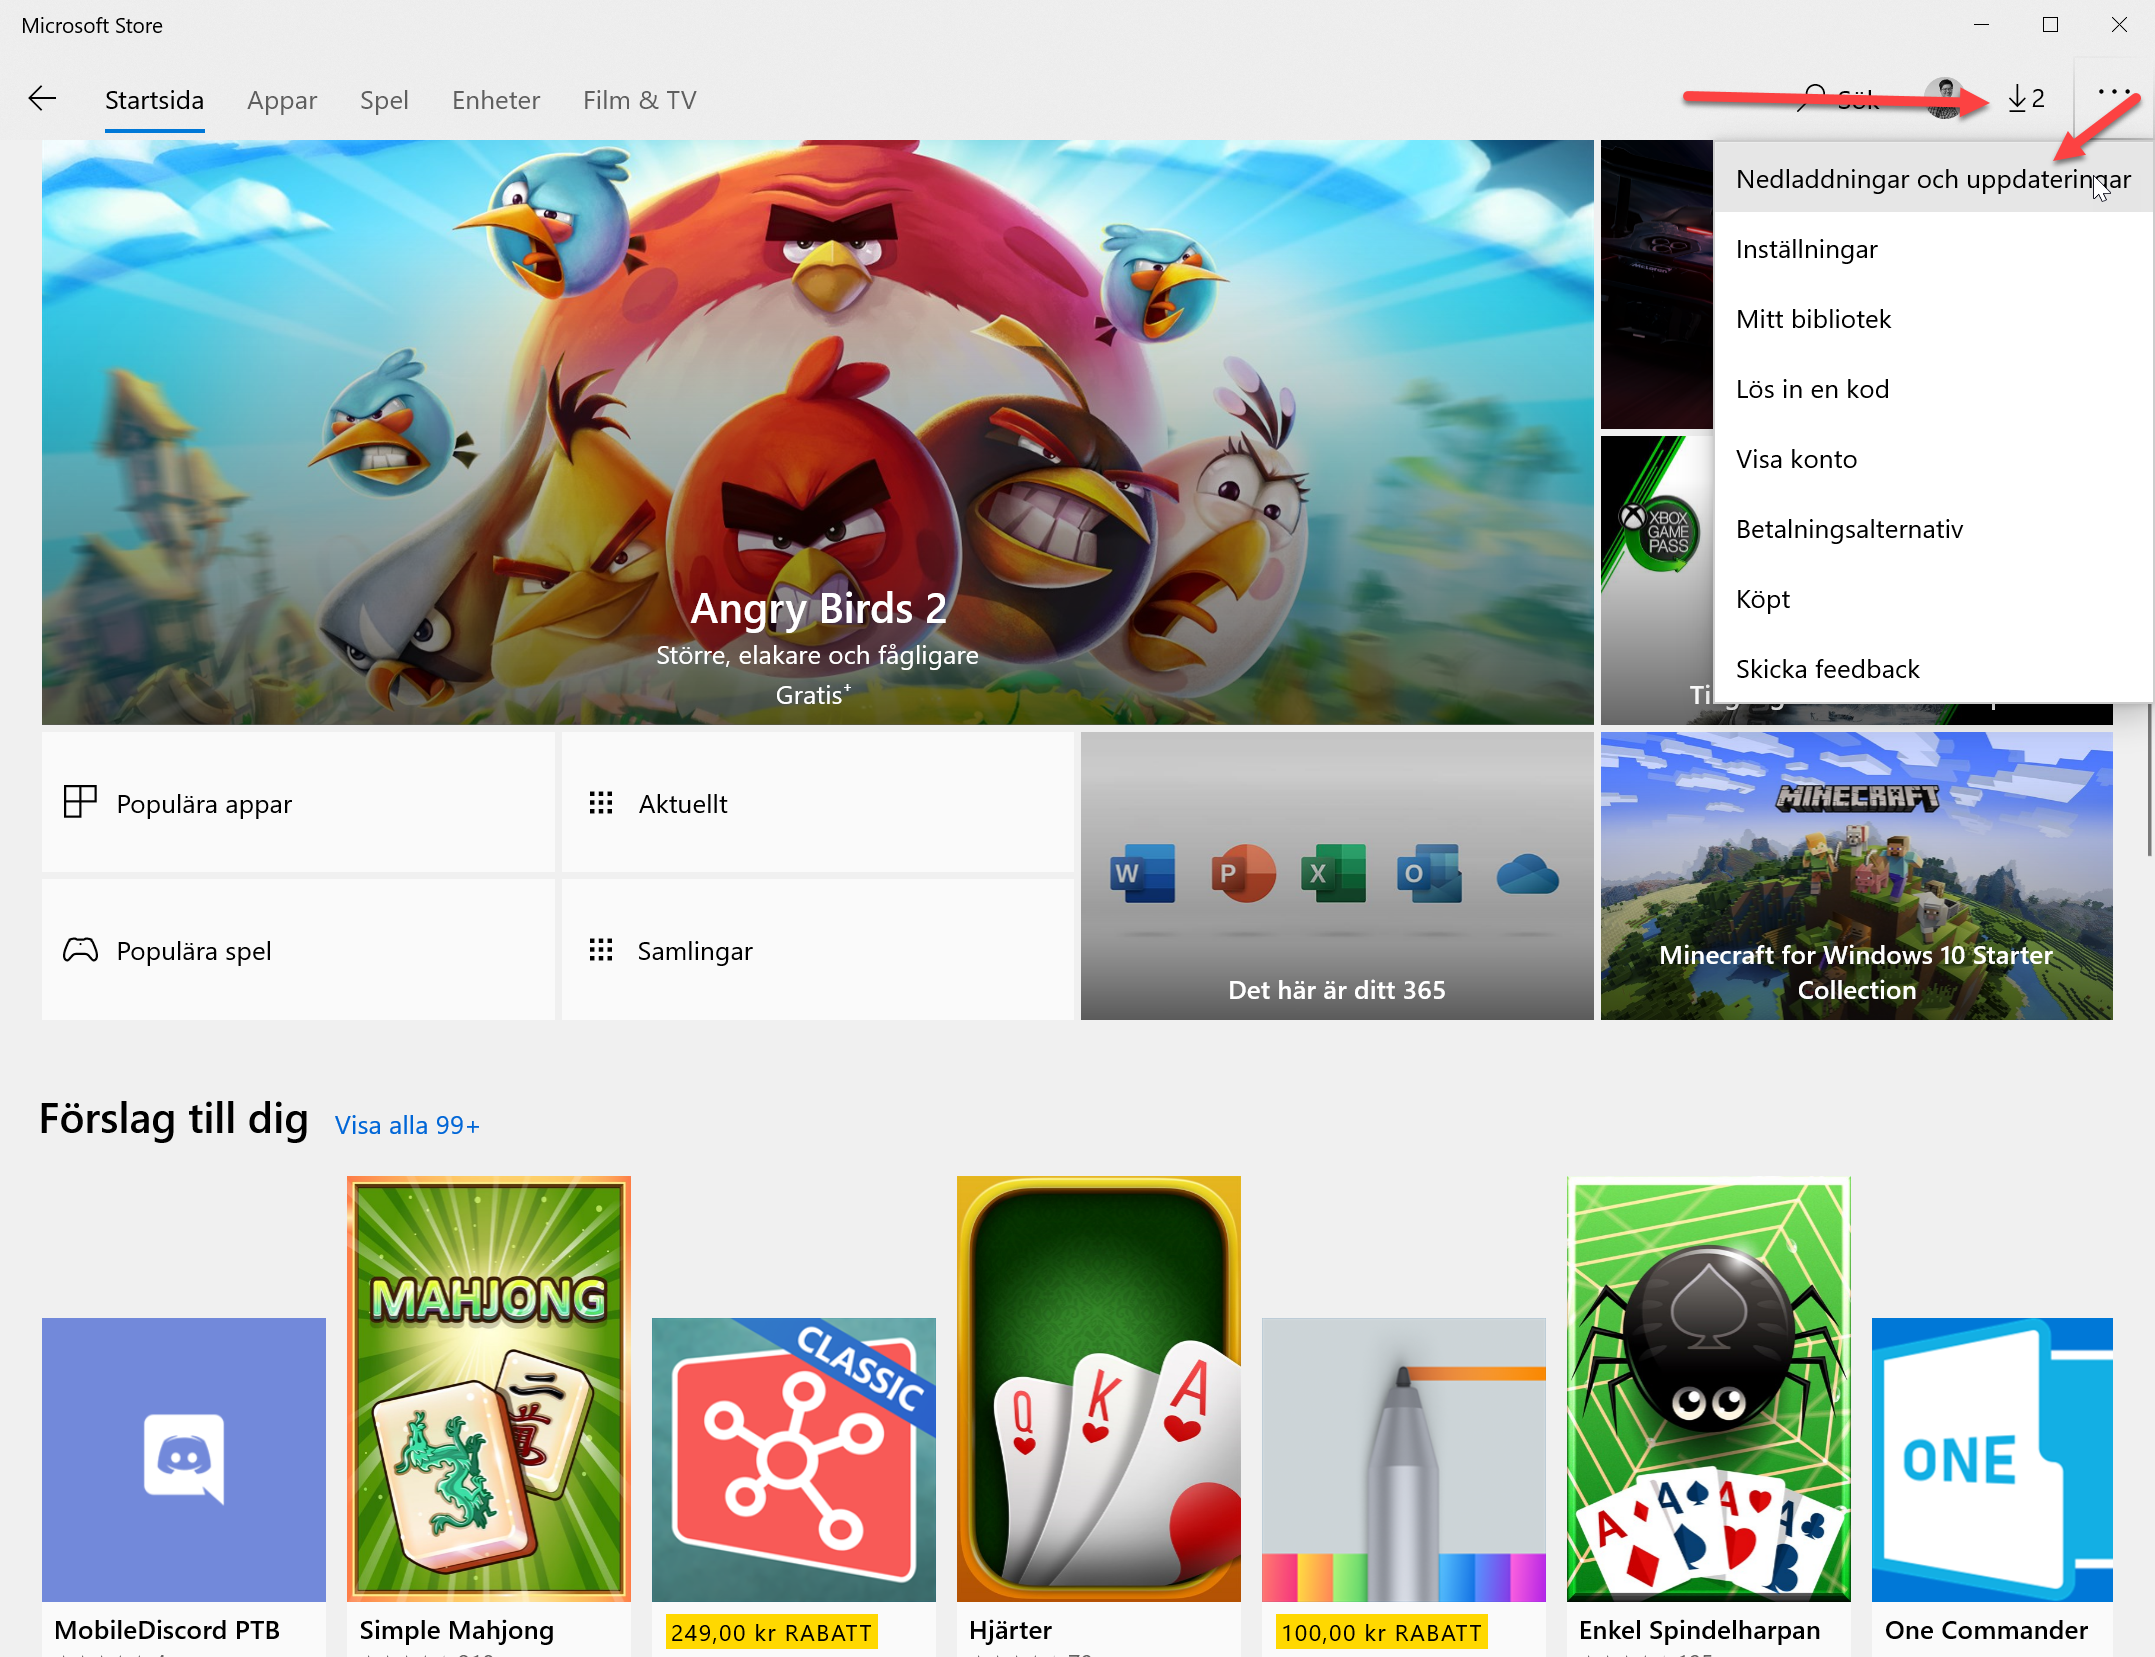This screenshot has width=2155, height=1657.
Task: Open the downloads indicator showing 2
Action: click(x=2026, y=99)
